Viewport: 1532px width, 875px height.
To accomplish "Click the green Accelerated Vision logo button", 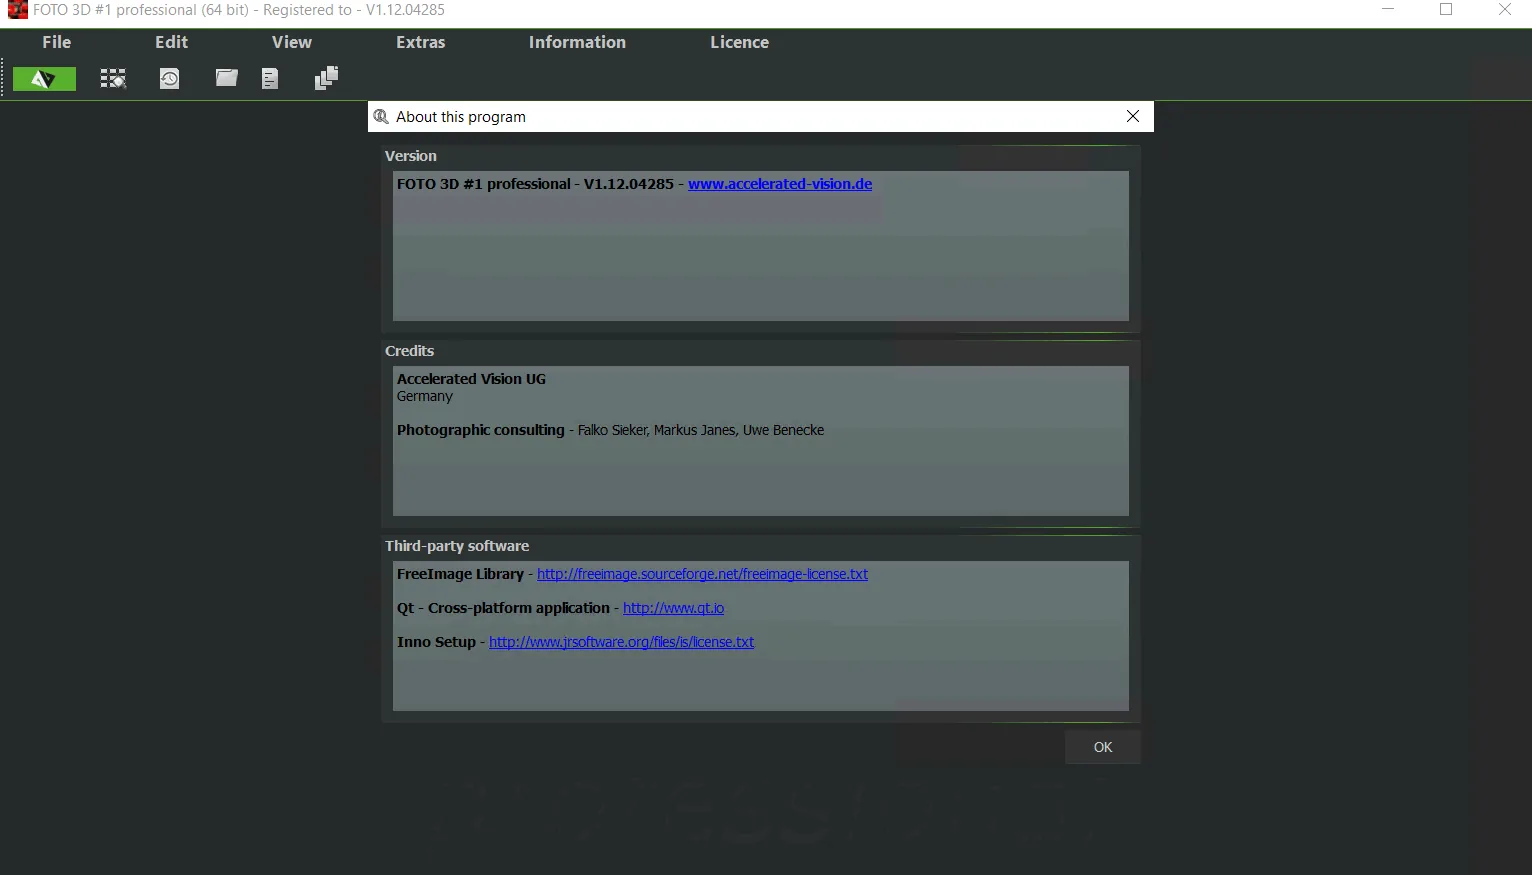I will pos(44,79).
